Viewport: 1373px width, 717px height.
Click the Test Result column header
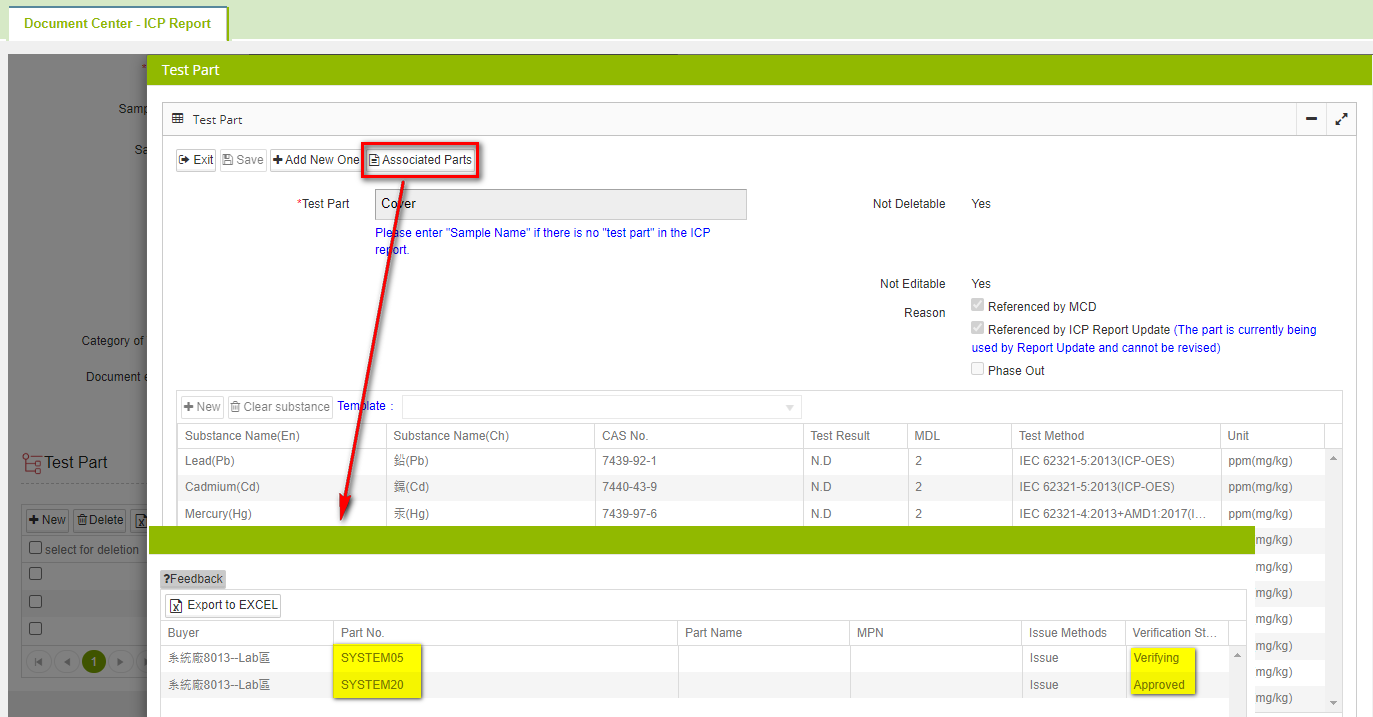coord(855,436)
